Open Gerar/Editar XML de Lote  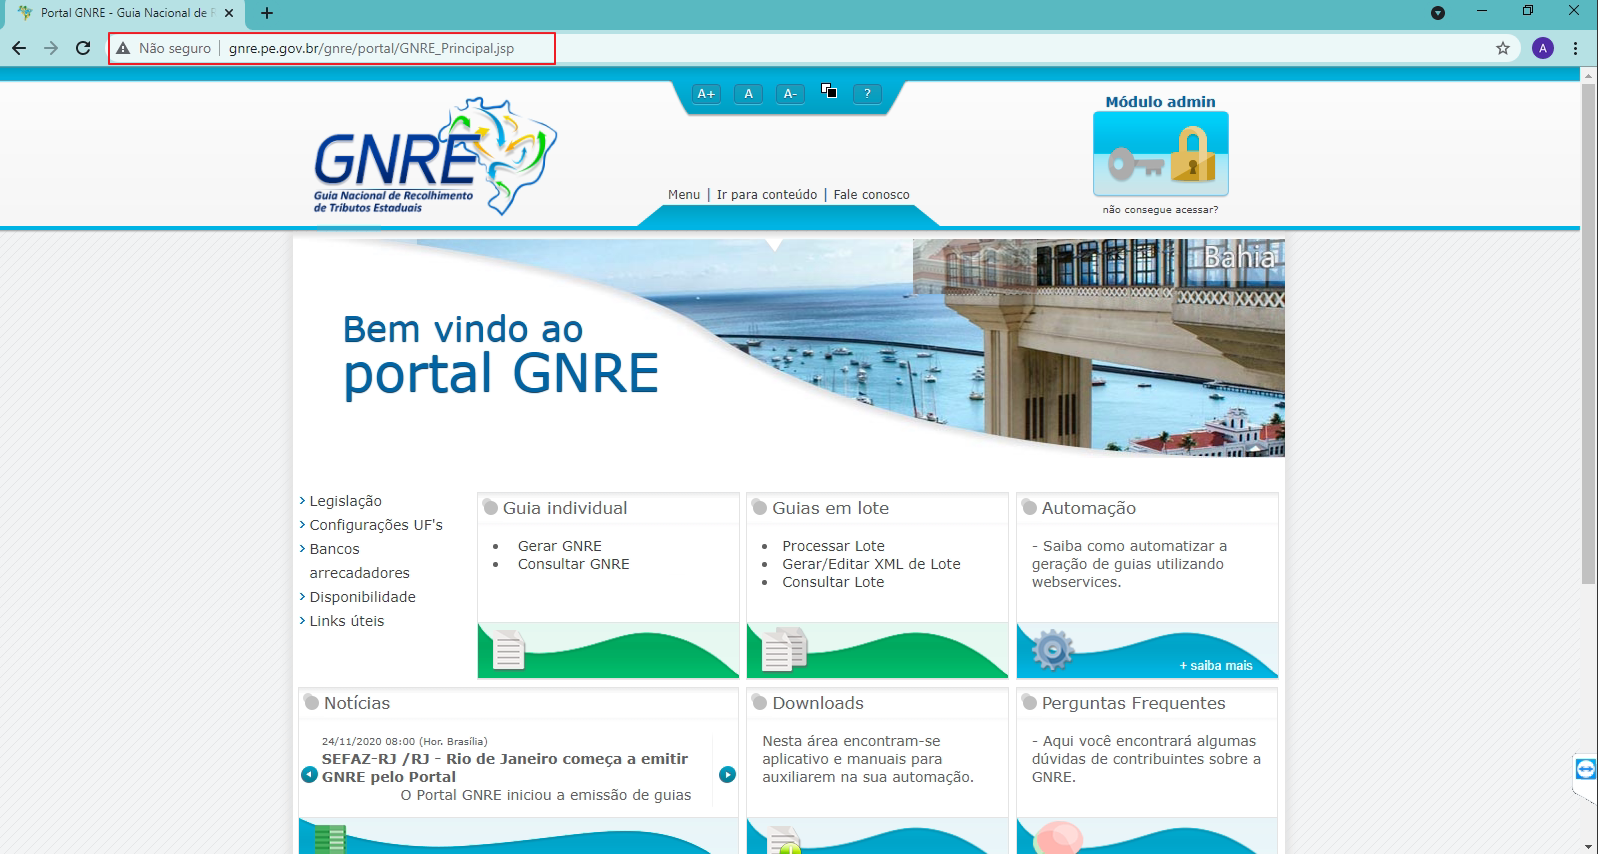pyautogui.click(x=871, y=564)
